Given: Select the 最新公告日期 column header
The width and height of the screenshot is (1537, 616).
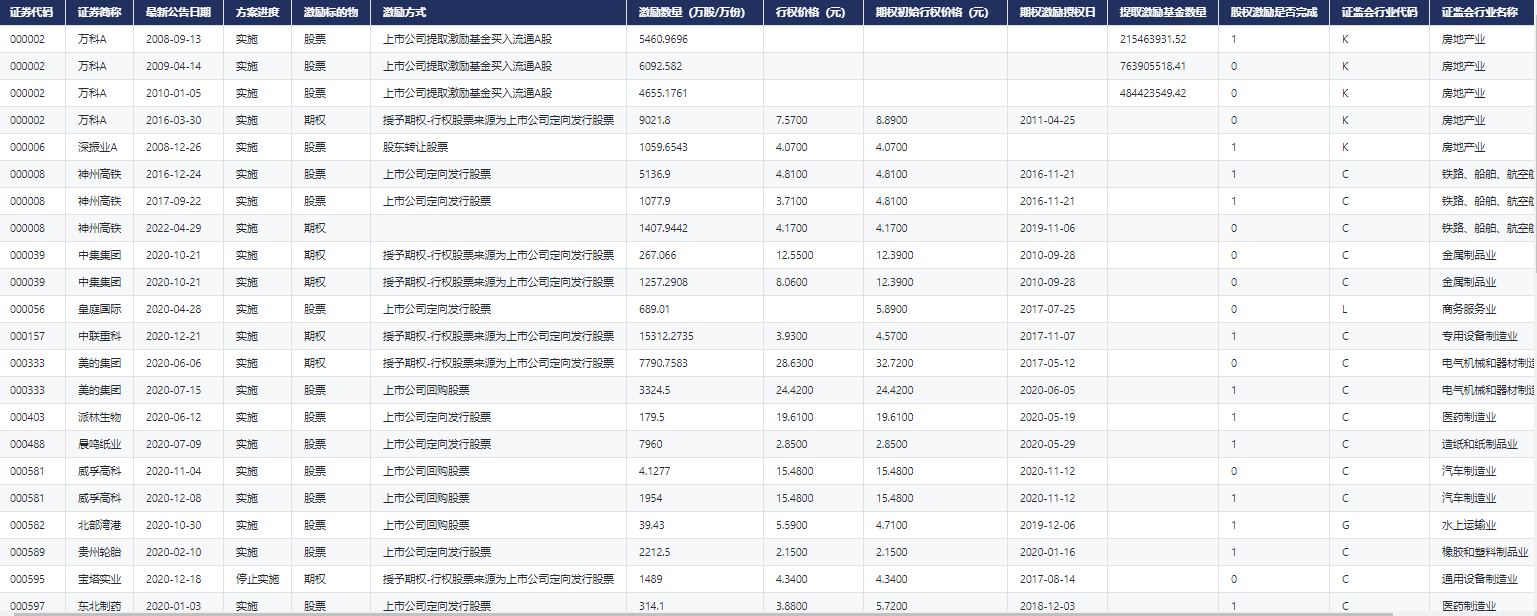Looking at the screenshot, I should [178, 13].
